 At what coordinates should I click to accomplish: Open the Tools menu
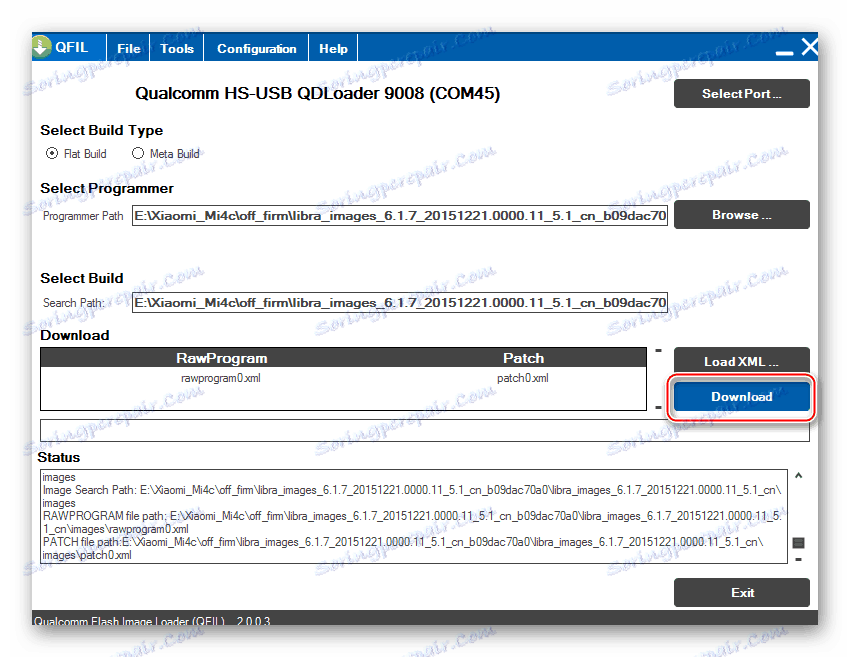coord(177,48)
